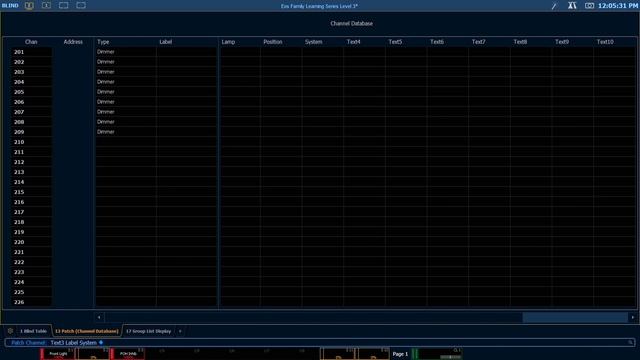The width and height of the screenshot is (640, 360).
Task: Click the Position column header
Action: pyautogui.click(x=273, y=42)
